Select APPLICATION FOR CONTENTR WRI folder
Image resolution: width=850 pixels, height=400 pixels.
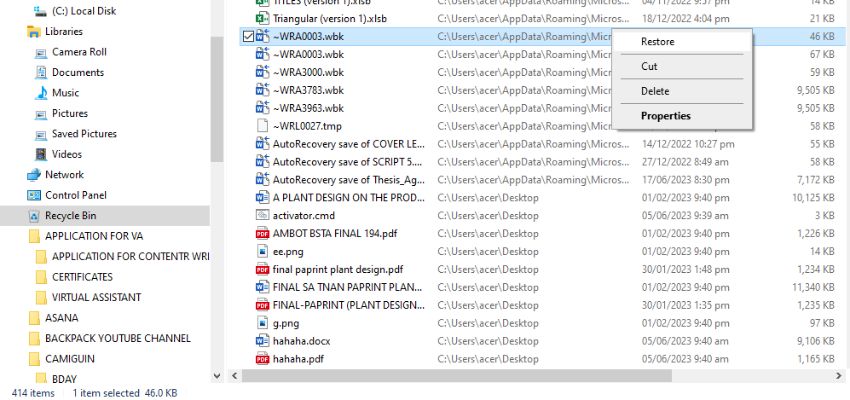coord(130,256)
